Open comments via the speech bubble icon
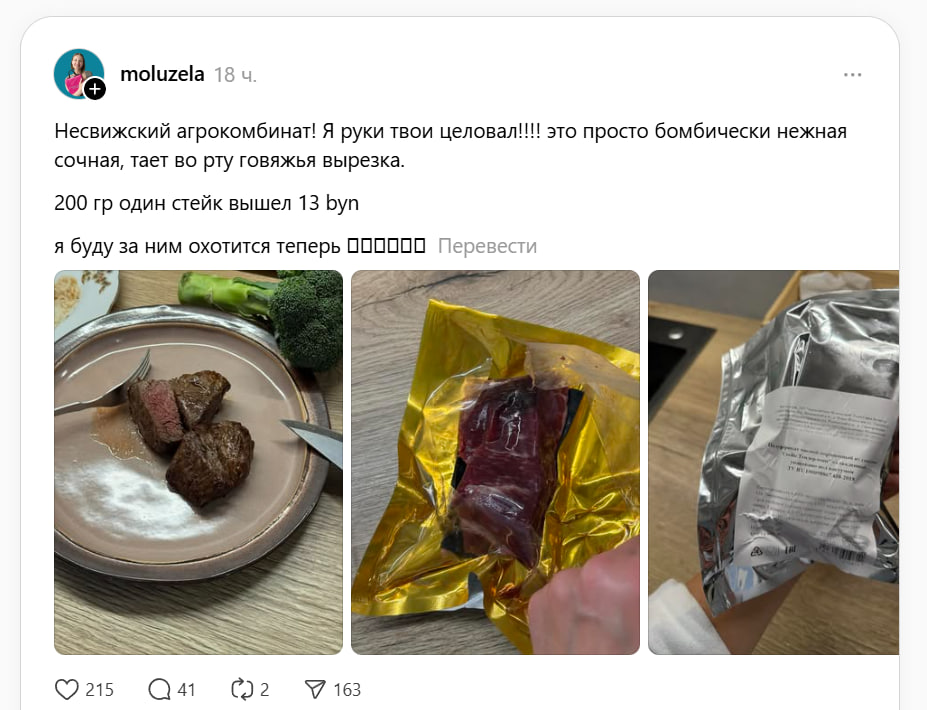927x710 pixels. (159, 689)
